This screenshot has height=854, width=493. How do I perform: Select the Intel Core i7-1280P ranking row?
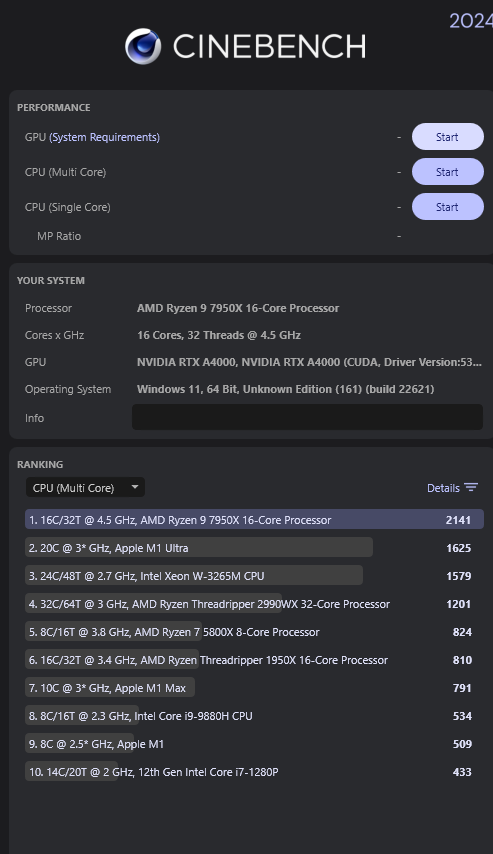[x=254, y=772]
